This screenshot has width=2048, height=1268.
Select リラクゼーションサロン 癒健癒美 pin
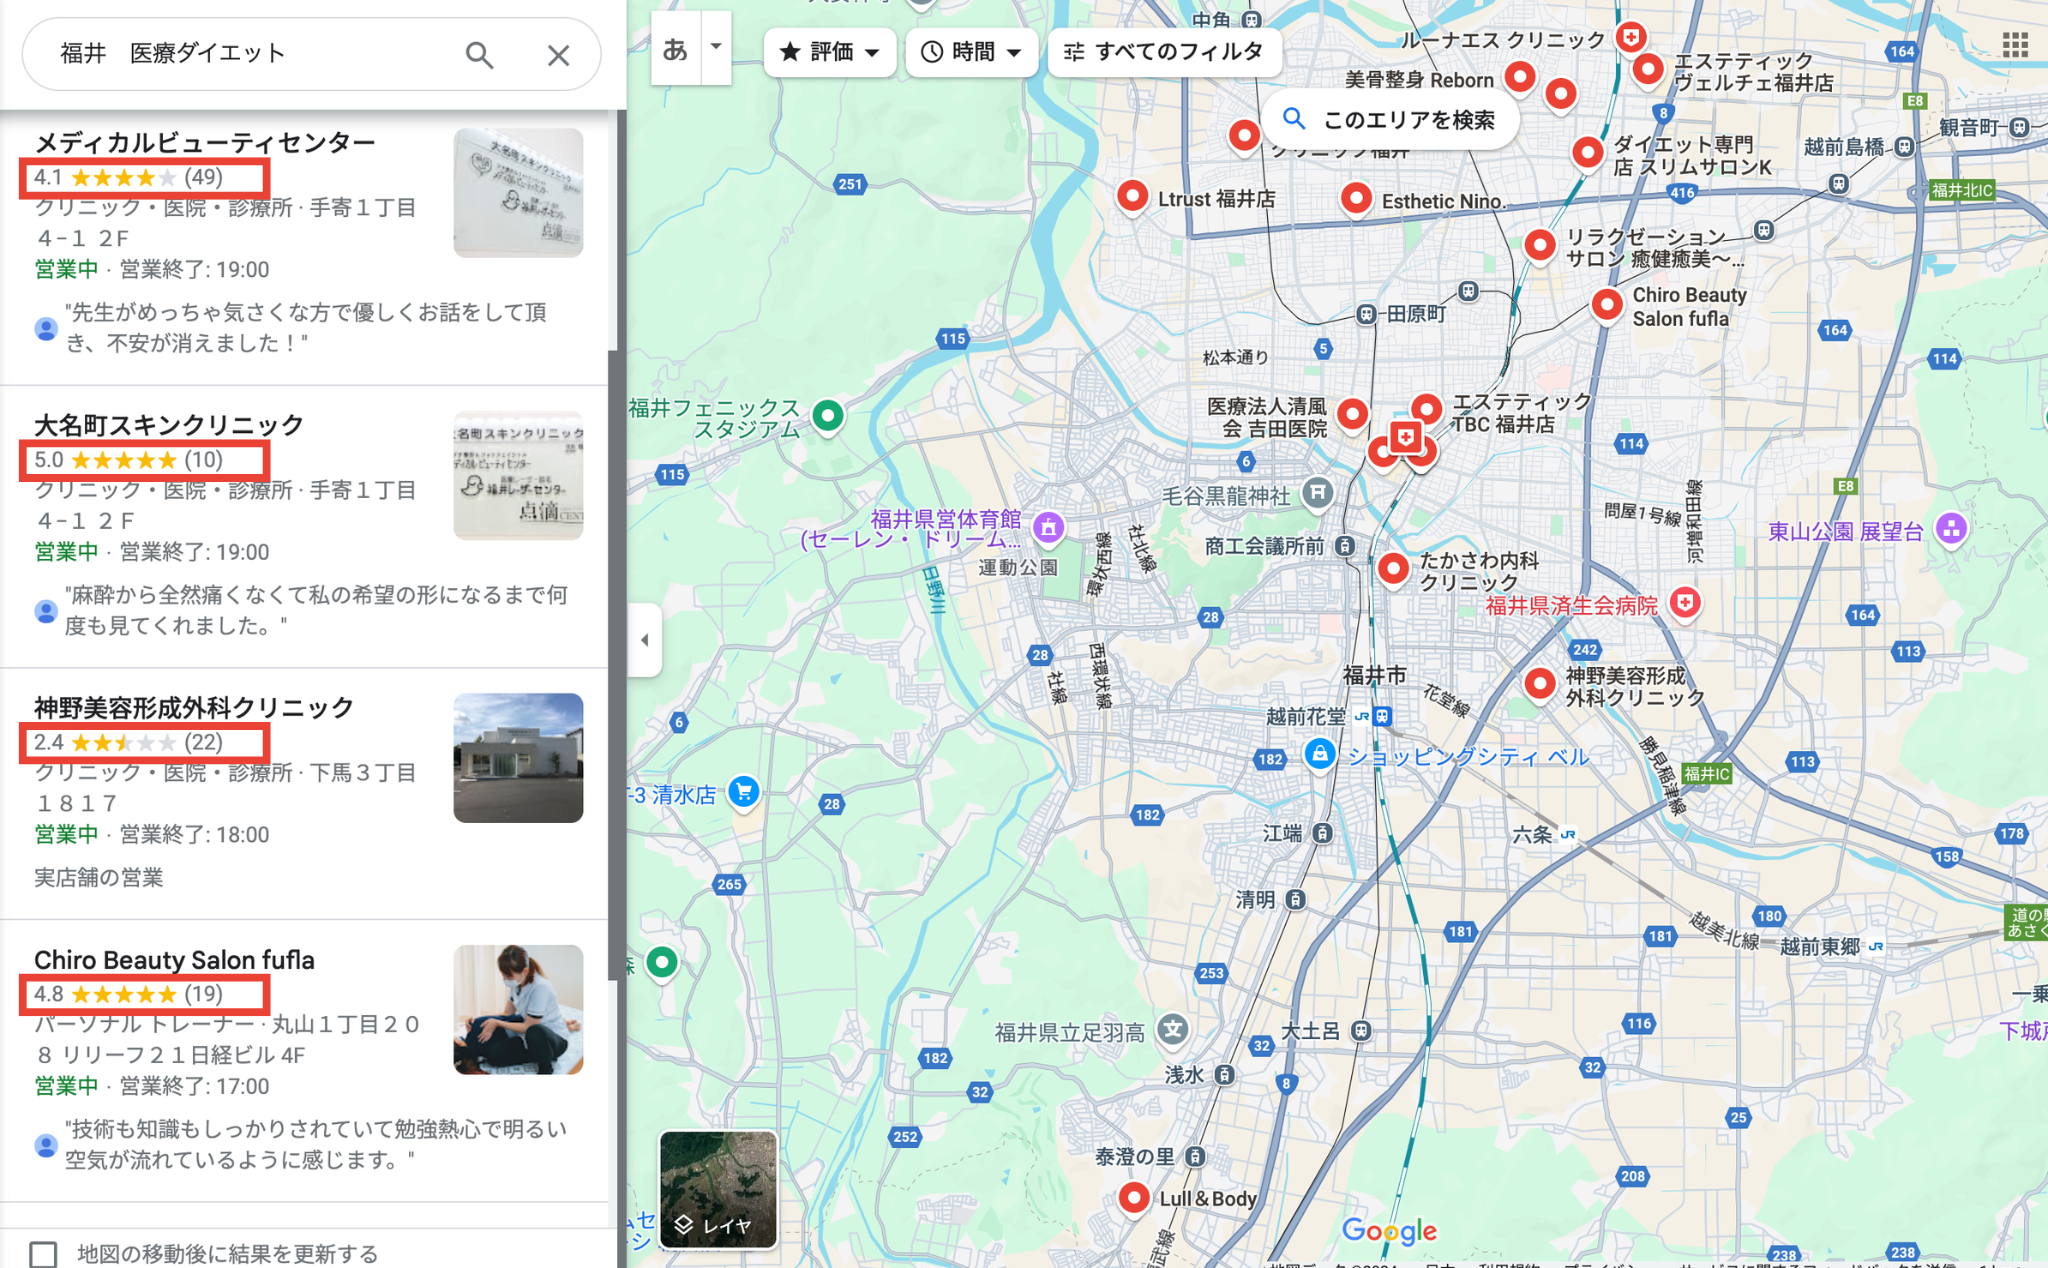coord(1540,245)
